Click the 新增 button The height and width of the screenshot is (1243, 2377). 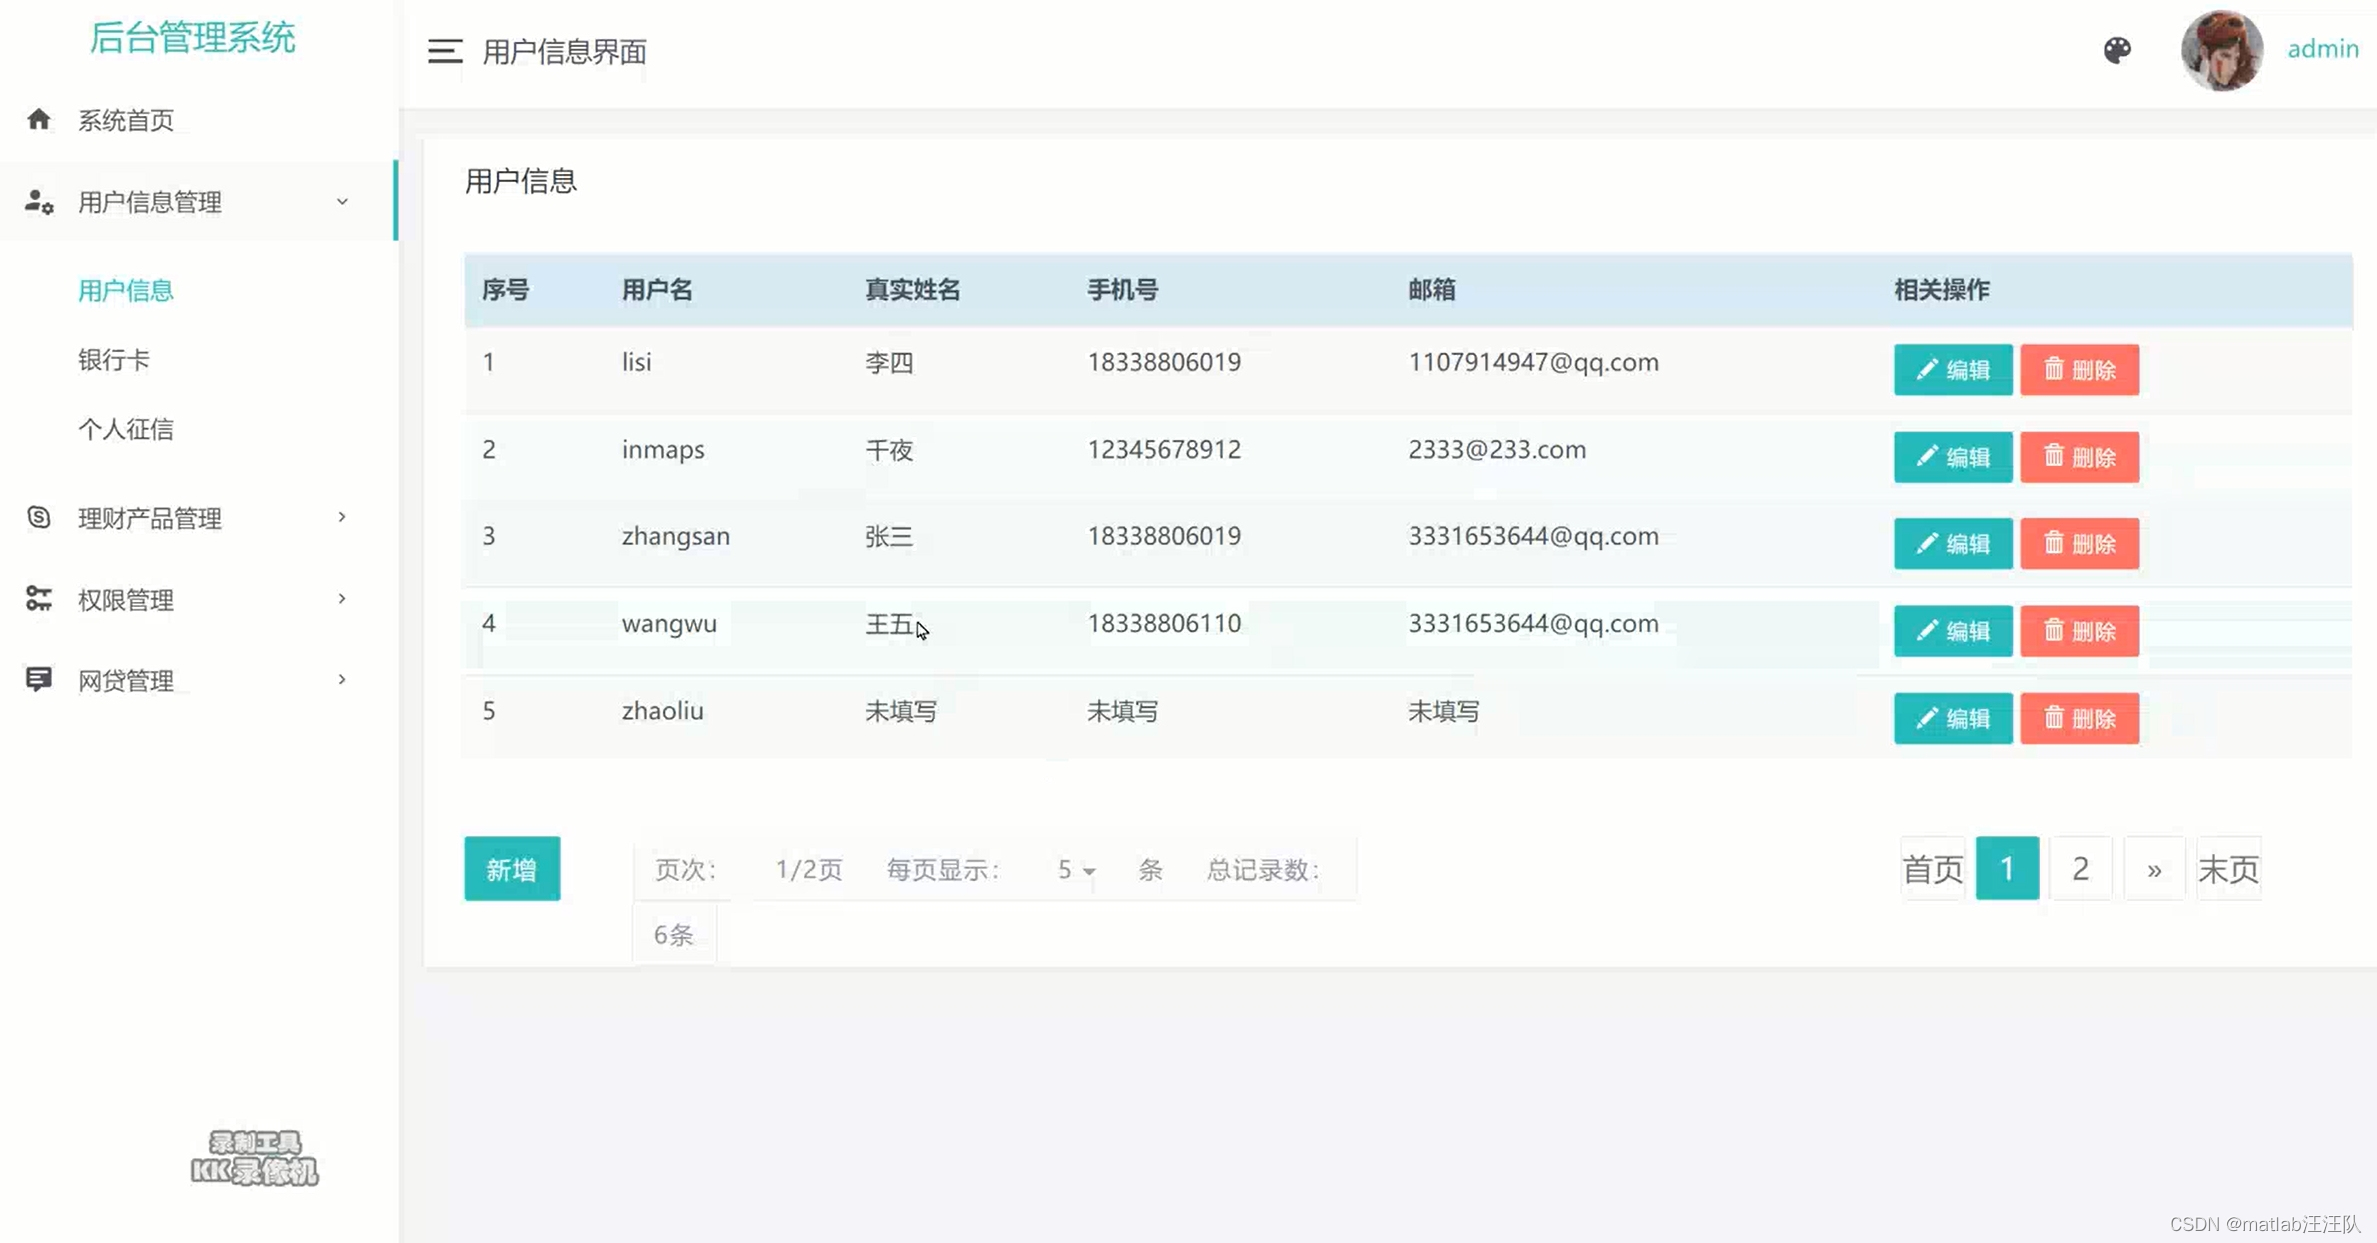[x=512, y=869]
